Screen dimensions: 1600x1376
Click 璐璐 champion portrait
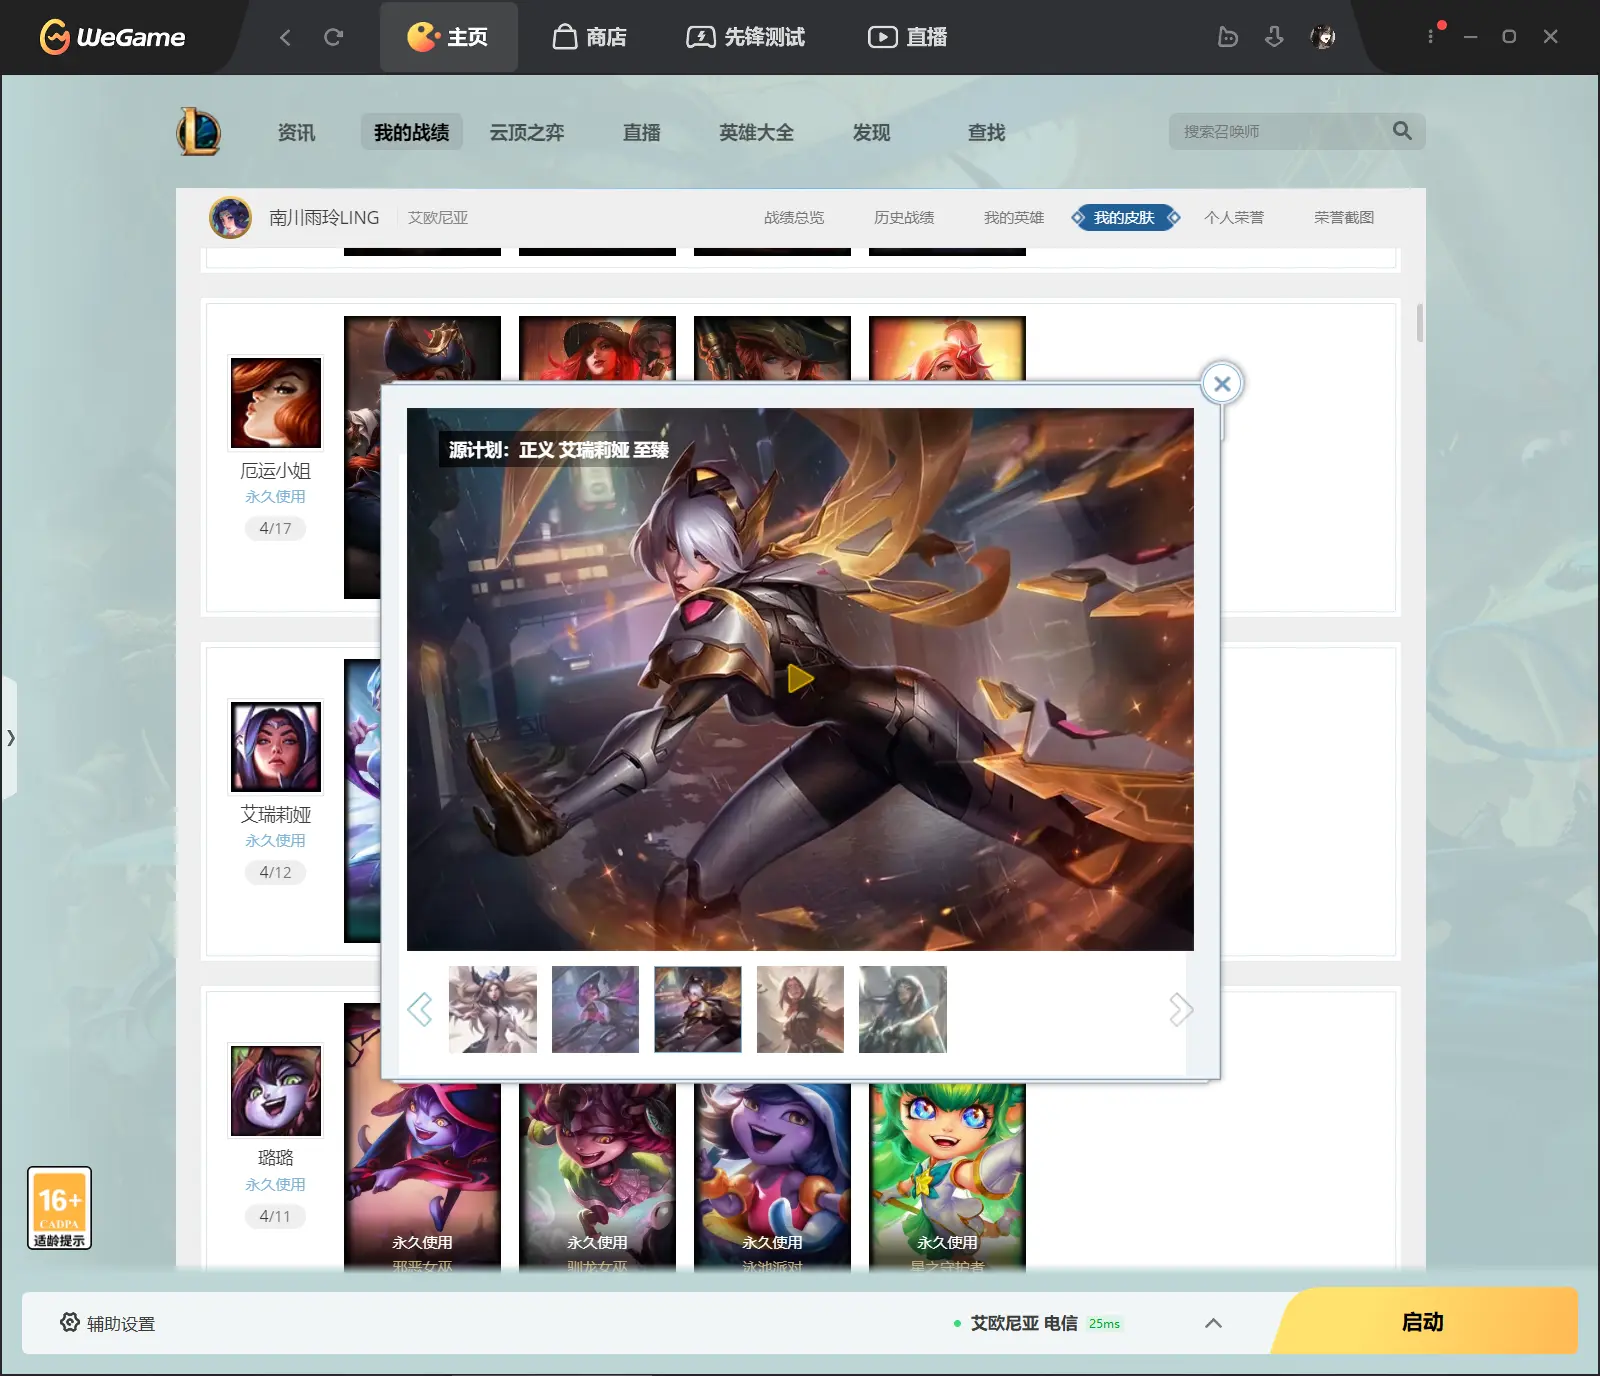(276, 1091)
